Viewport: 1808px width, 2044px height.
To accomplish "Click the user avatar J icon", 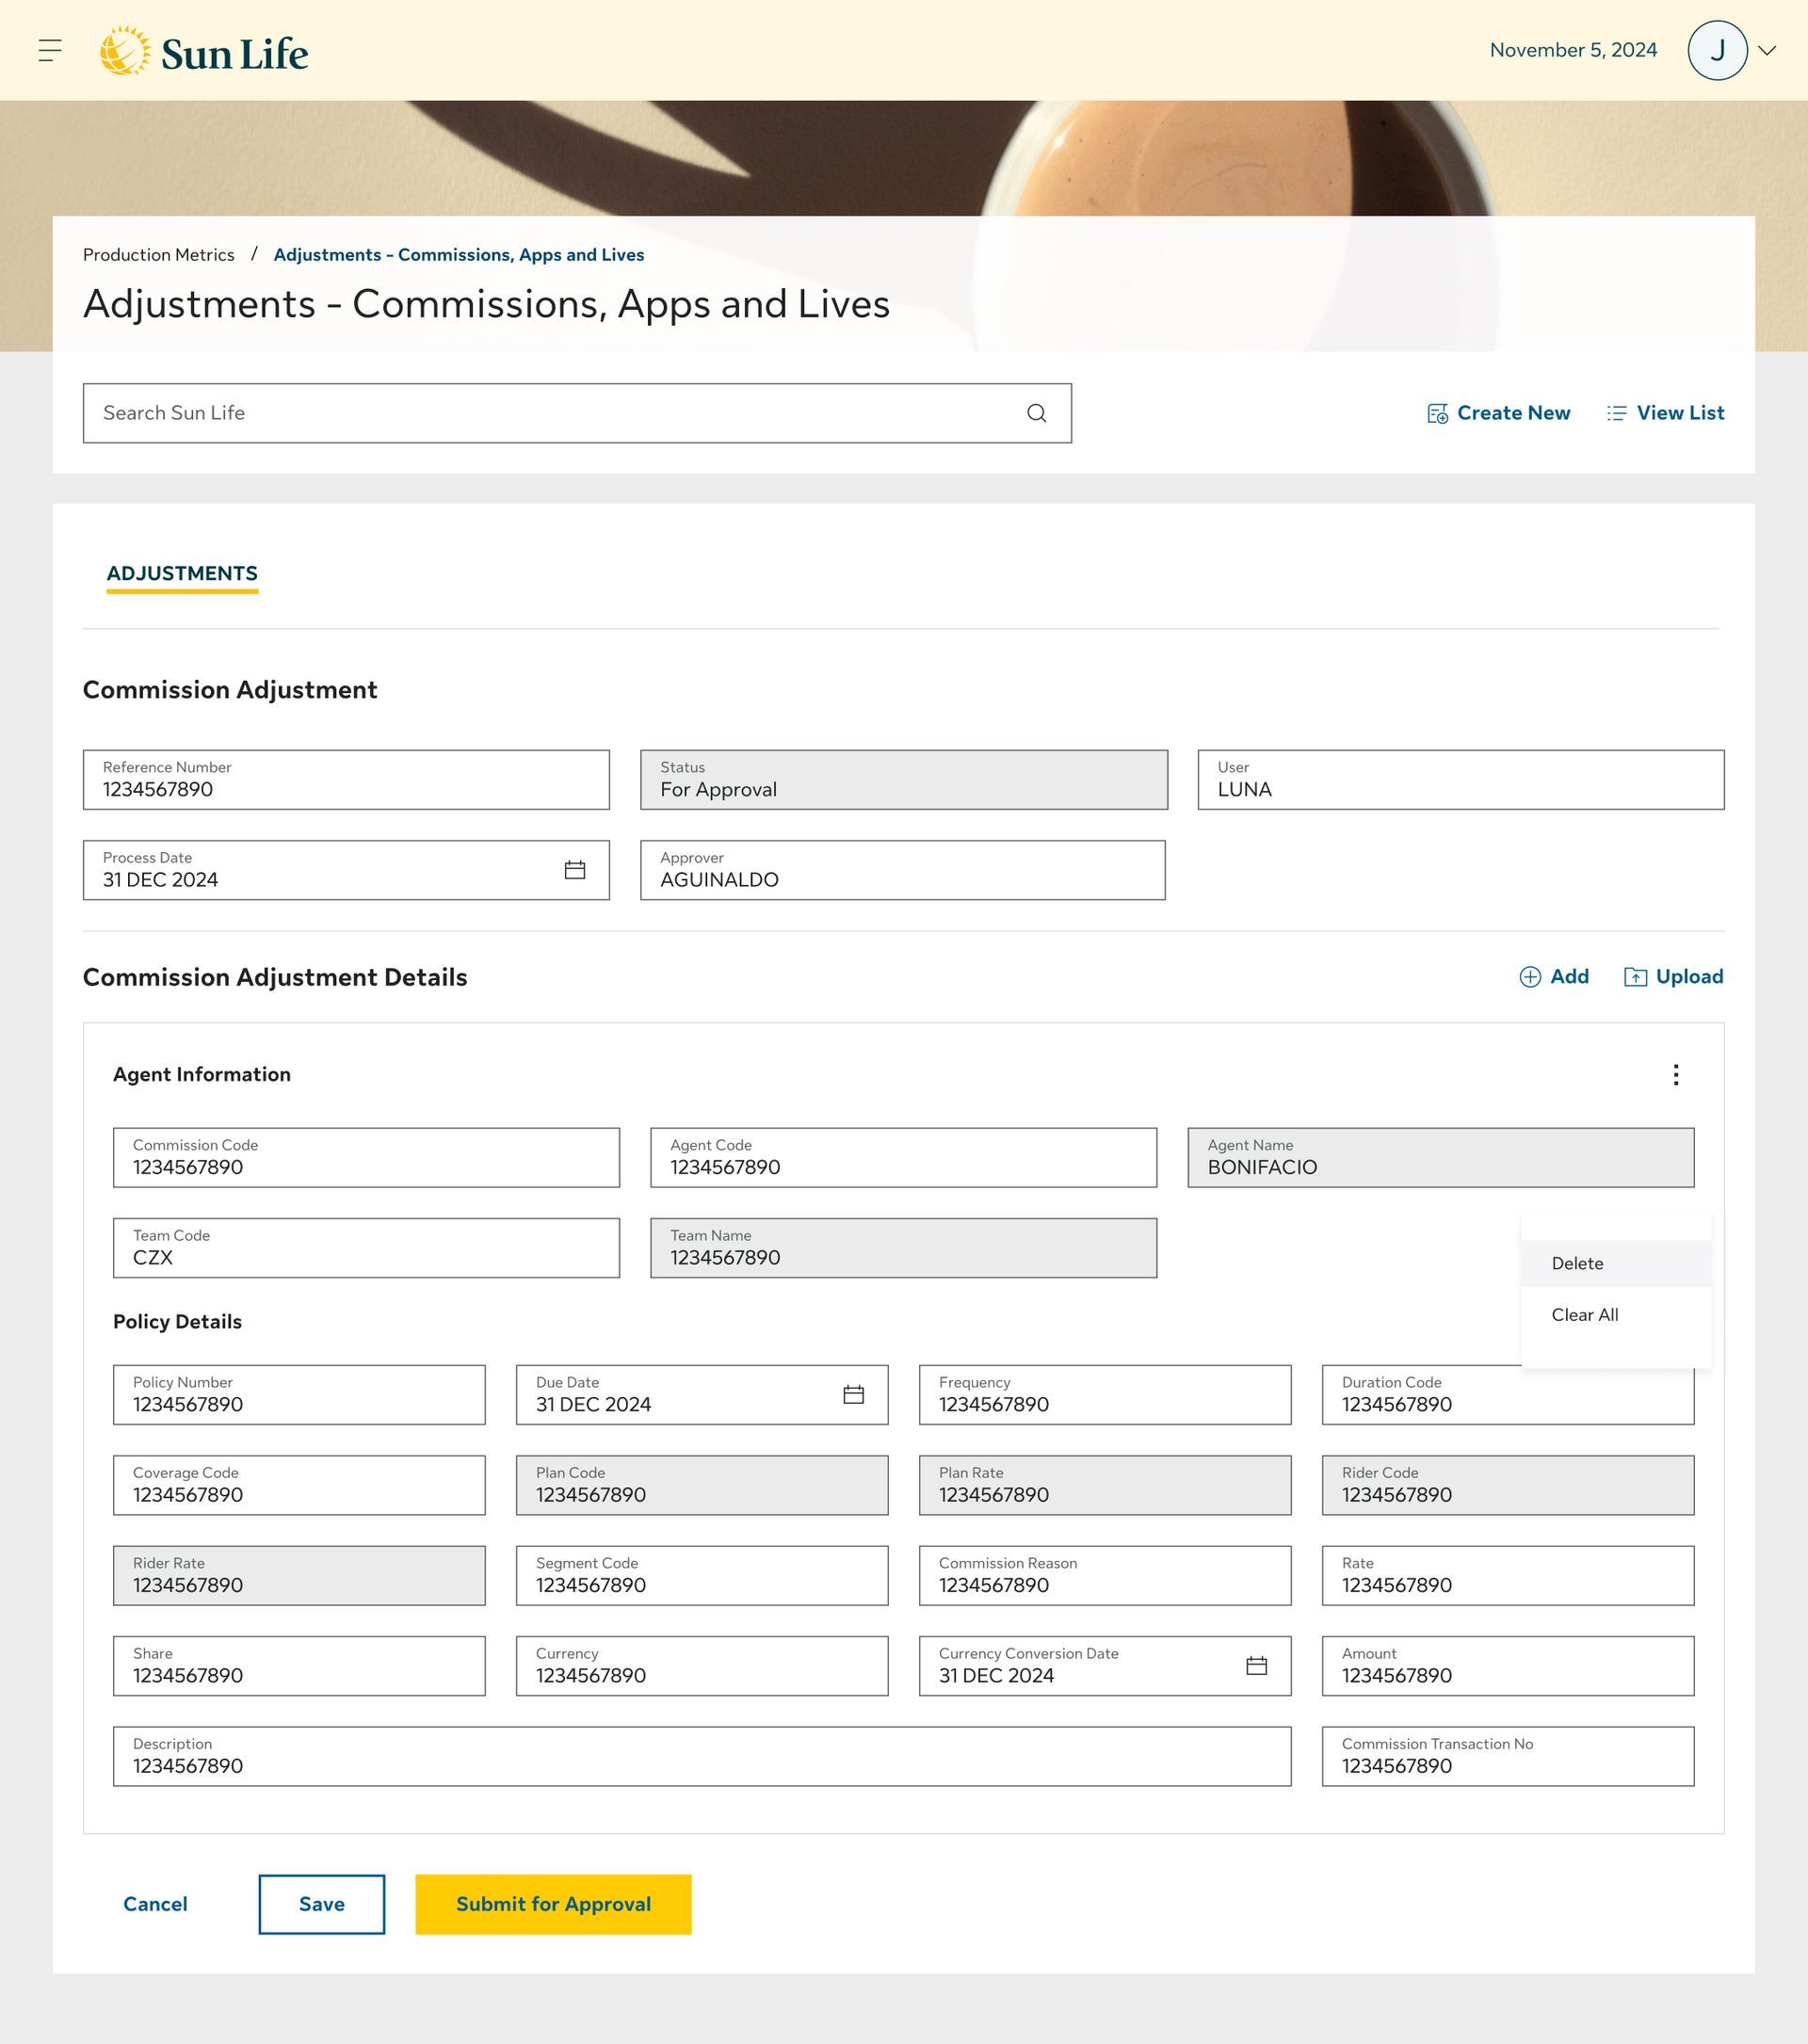I will point(1716,50).
